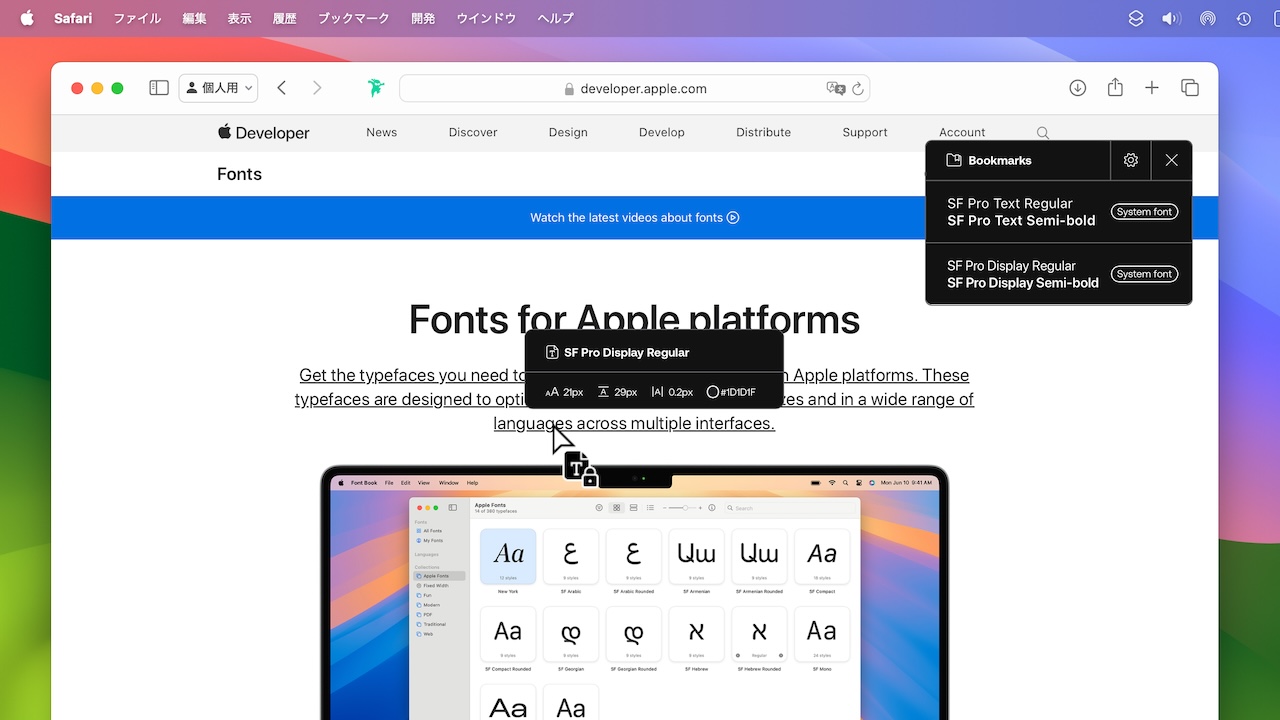Screen dimensions: 1280x720
Task: Click the forward arrow in Safari toolbar
Action: [317, 88]
